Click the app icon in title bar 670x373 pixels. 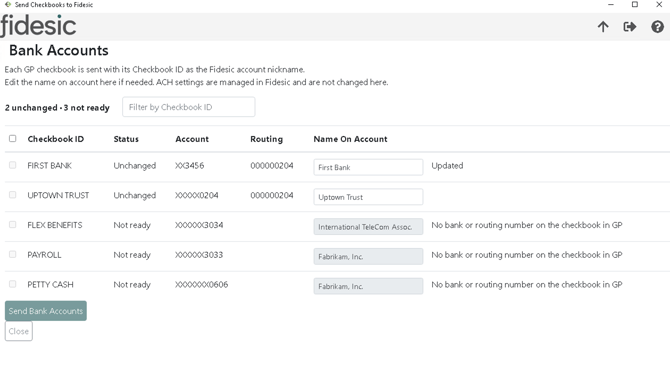pos(8,5)
